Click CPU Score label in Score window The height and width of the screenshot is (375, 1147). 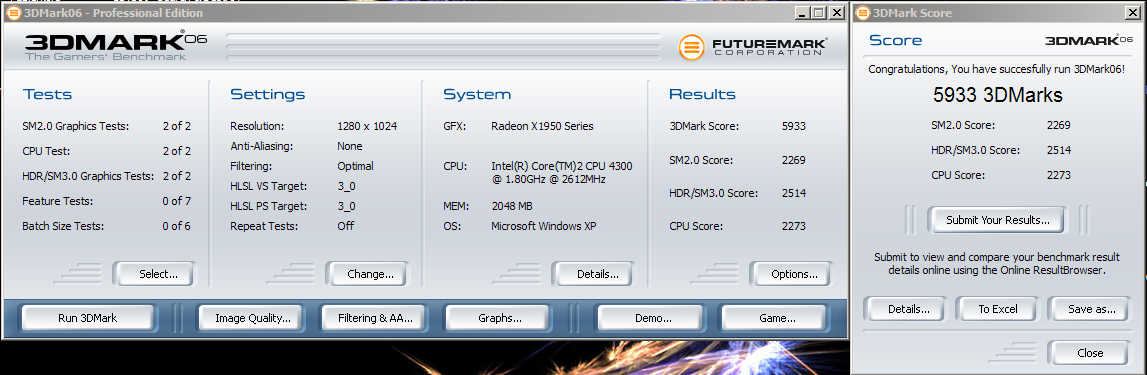coord(958,175)
